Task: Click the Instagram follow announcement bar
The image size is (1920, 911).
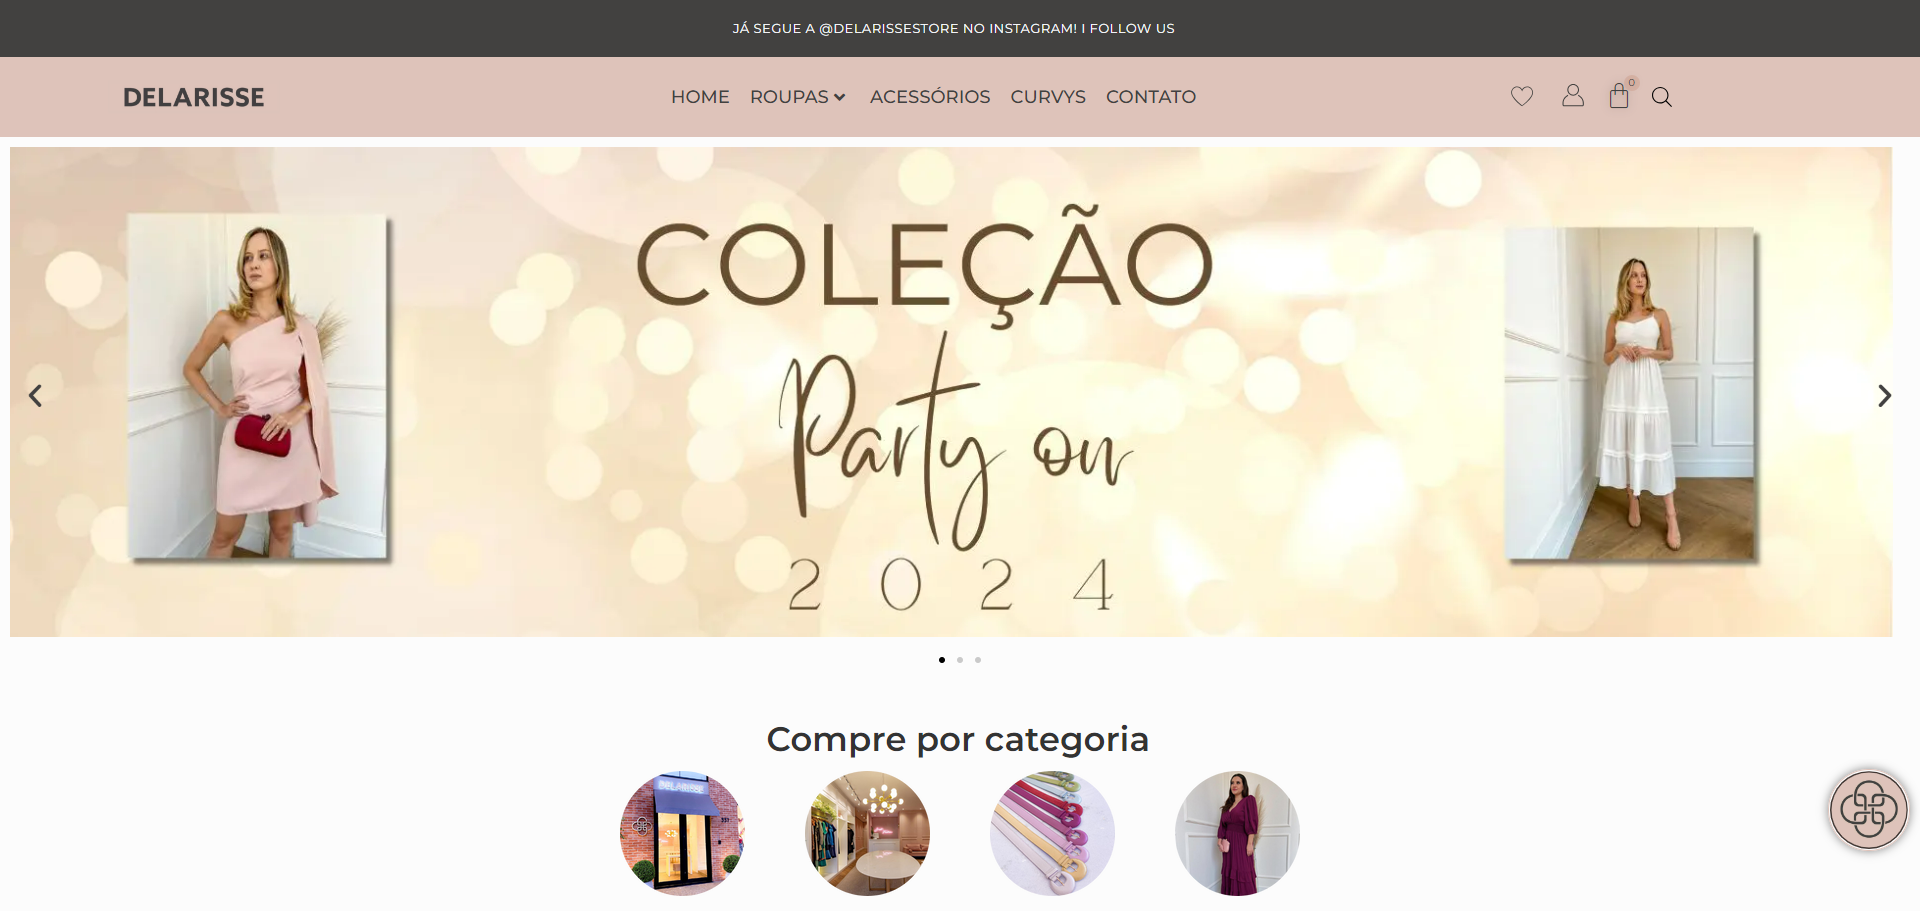Action: (954, 28)
